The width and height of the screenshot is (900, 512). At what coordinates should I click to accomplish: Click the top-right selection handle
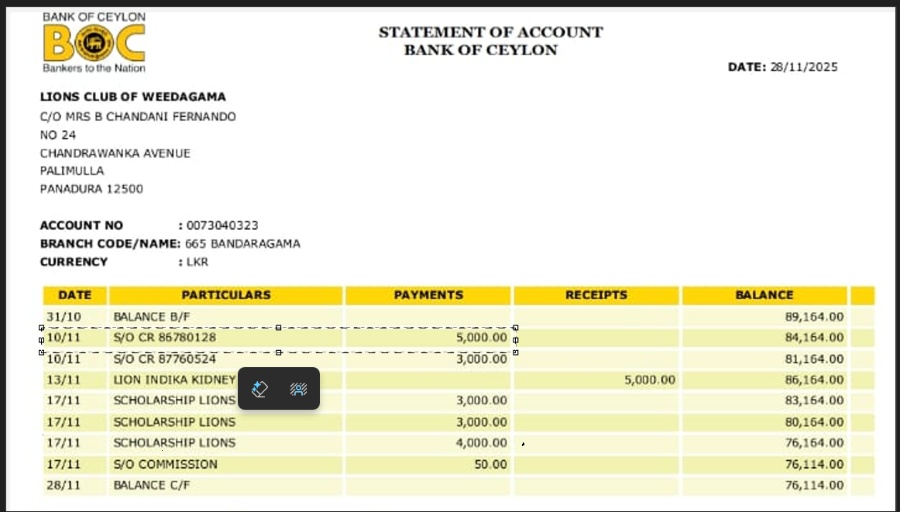point(515,327)
